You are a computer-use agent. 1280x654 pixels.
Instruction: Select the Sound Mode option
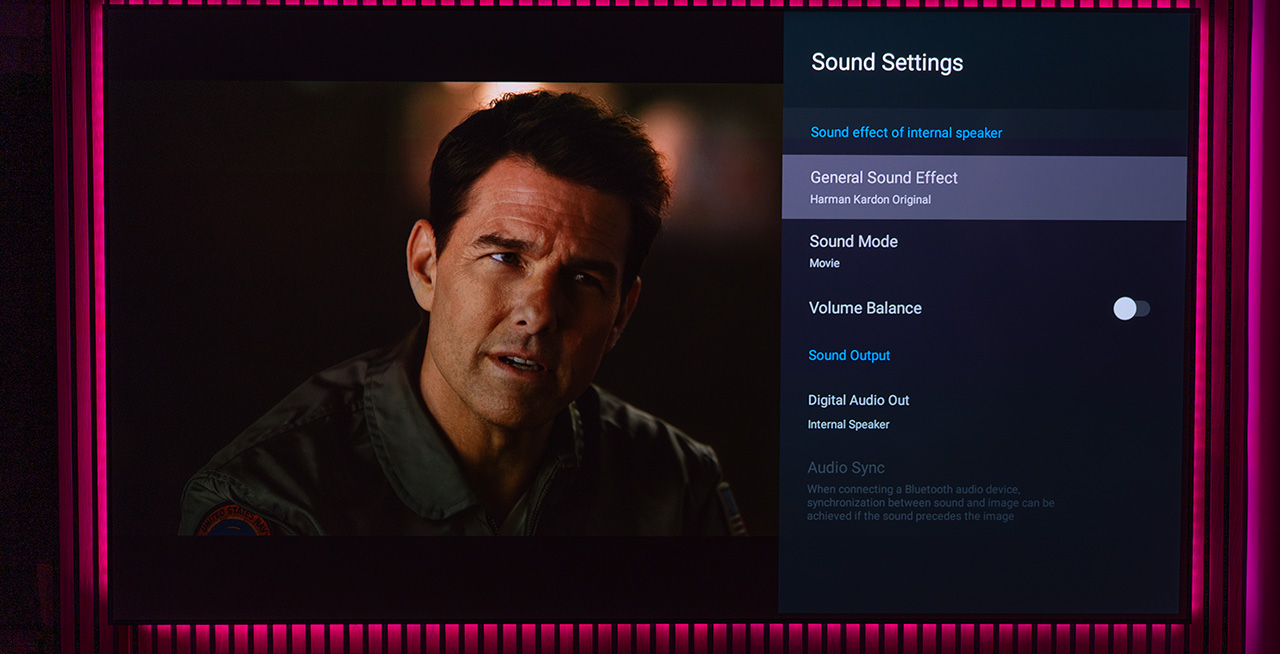coord(853,242)
